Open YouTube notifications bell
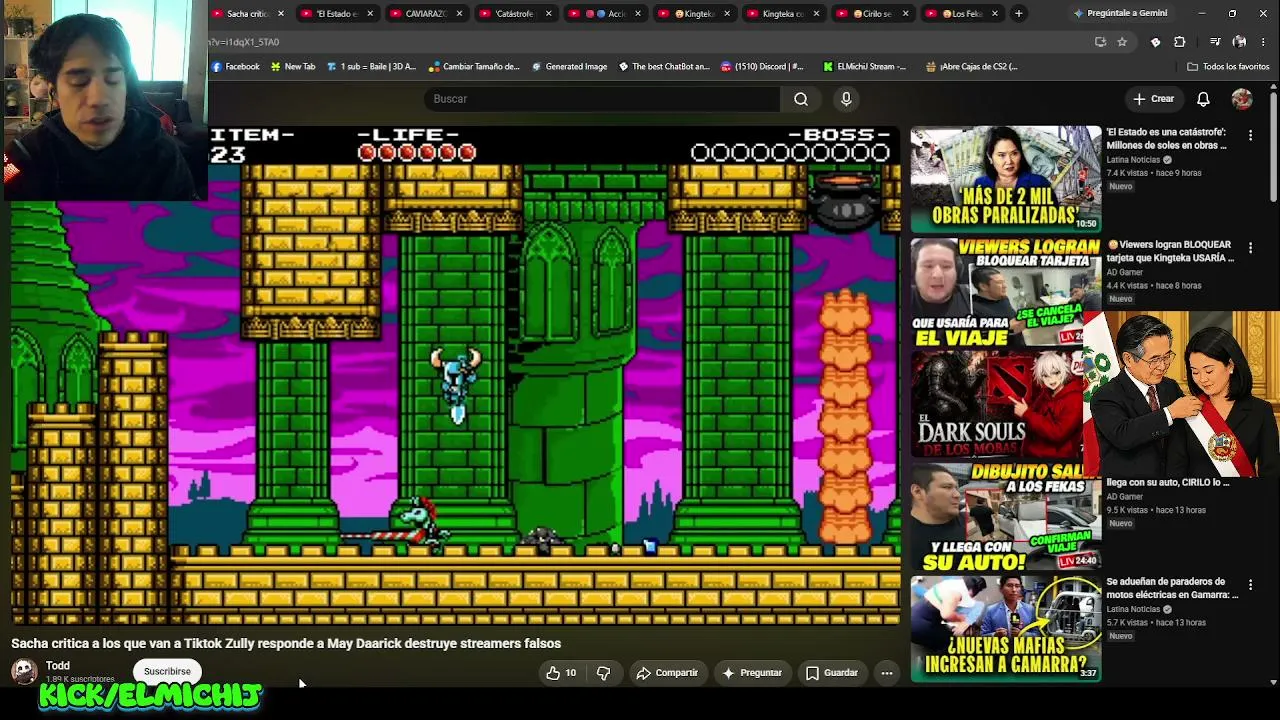The width and height of the screenshot is (1280, 720). (1203, 99)
